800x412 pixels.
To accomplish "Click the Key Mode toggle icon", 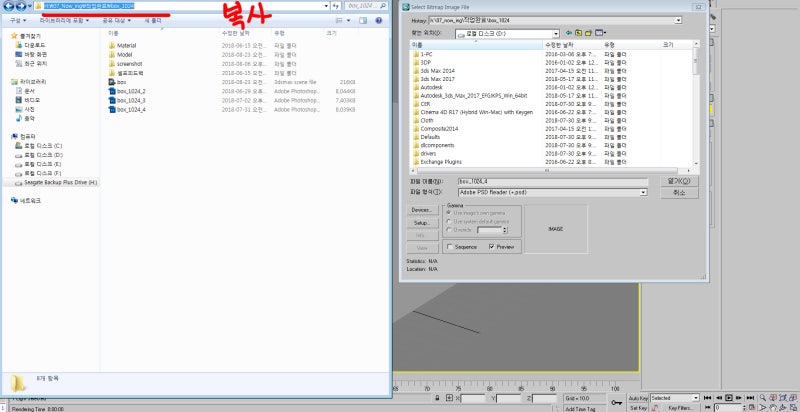I will (x=707, y=407).
